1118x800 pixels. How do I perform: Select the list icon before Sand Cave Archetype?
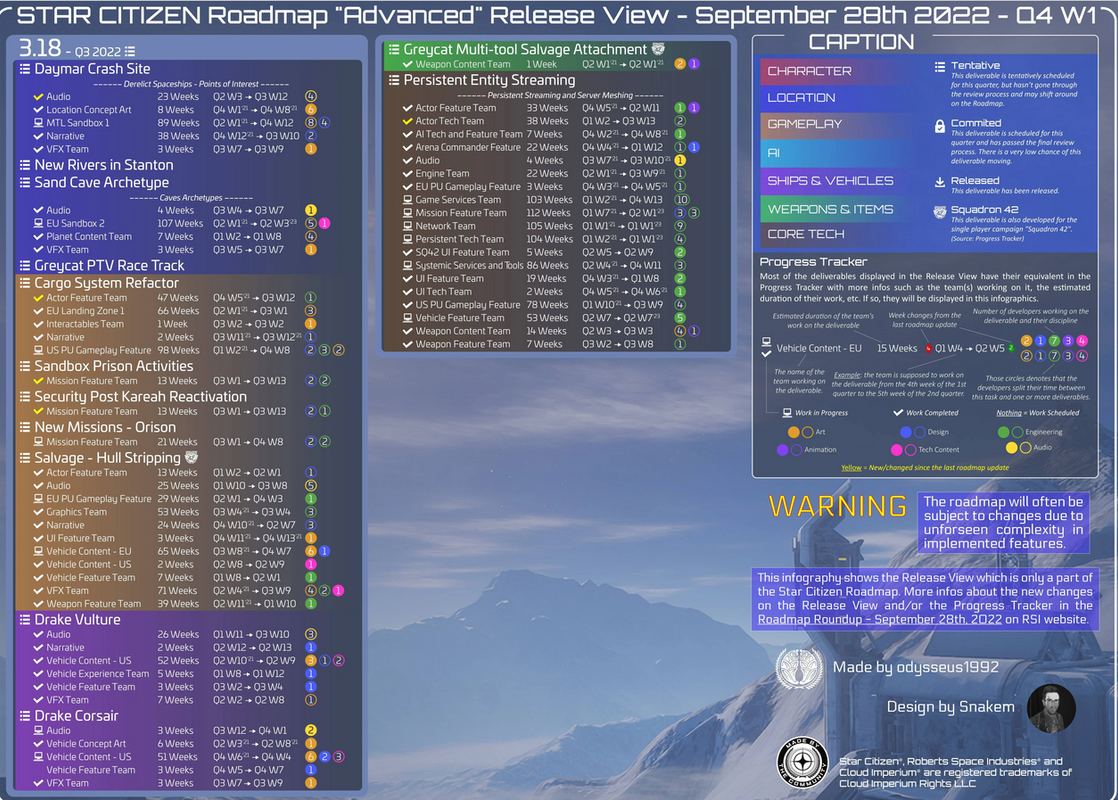25,183
